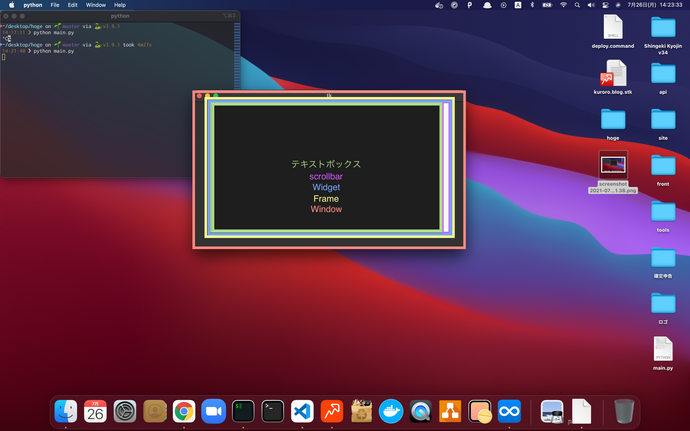Viewport: 690px width, 431px height.
Task: Open the Contacts app in the Dock
Action: click(154, 411)
